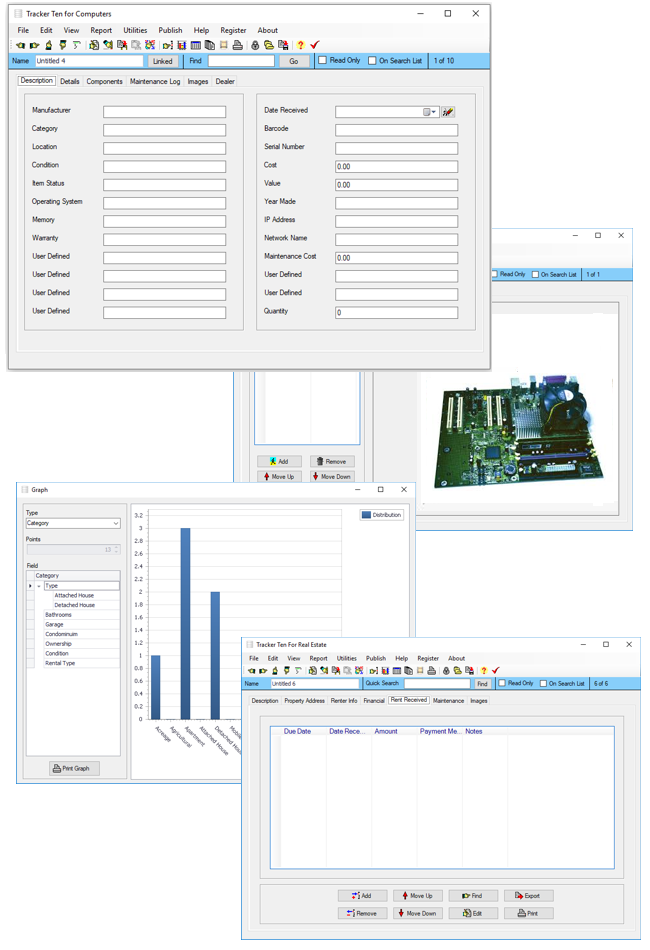
Task: Click red checkmark icon in Computers toolbar
Action: tap(314, 45)
